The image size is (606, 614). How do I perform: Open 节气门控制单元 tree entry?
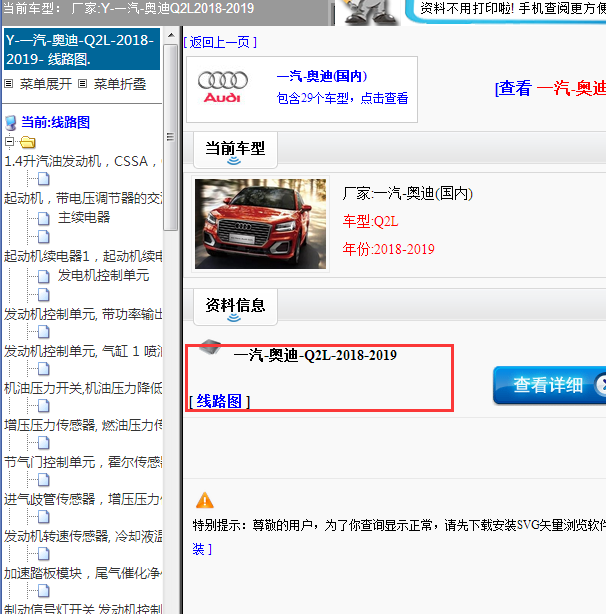(x=83, y=462)
